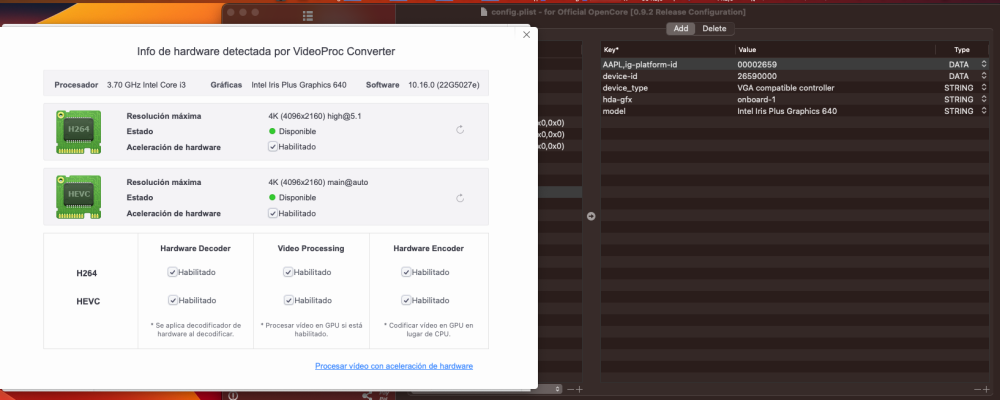Toggle H264 Video Processing Habilitado checkbox

pyautogui.click(x=288, y=272)
